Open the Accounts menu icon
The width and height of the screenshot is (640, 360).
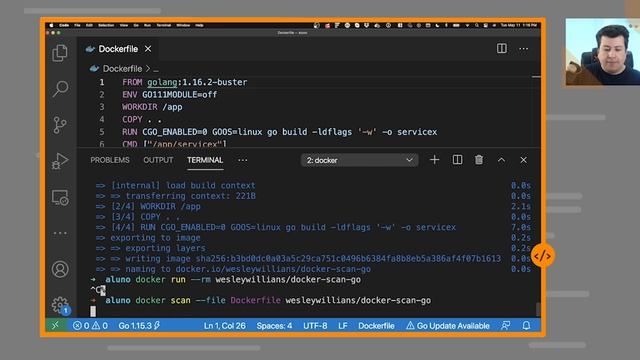tap(60, 269)
